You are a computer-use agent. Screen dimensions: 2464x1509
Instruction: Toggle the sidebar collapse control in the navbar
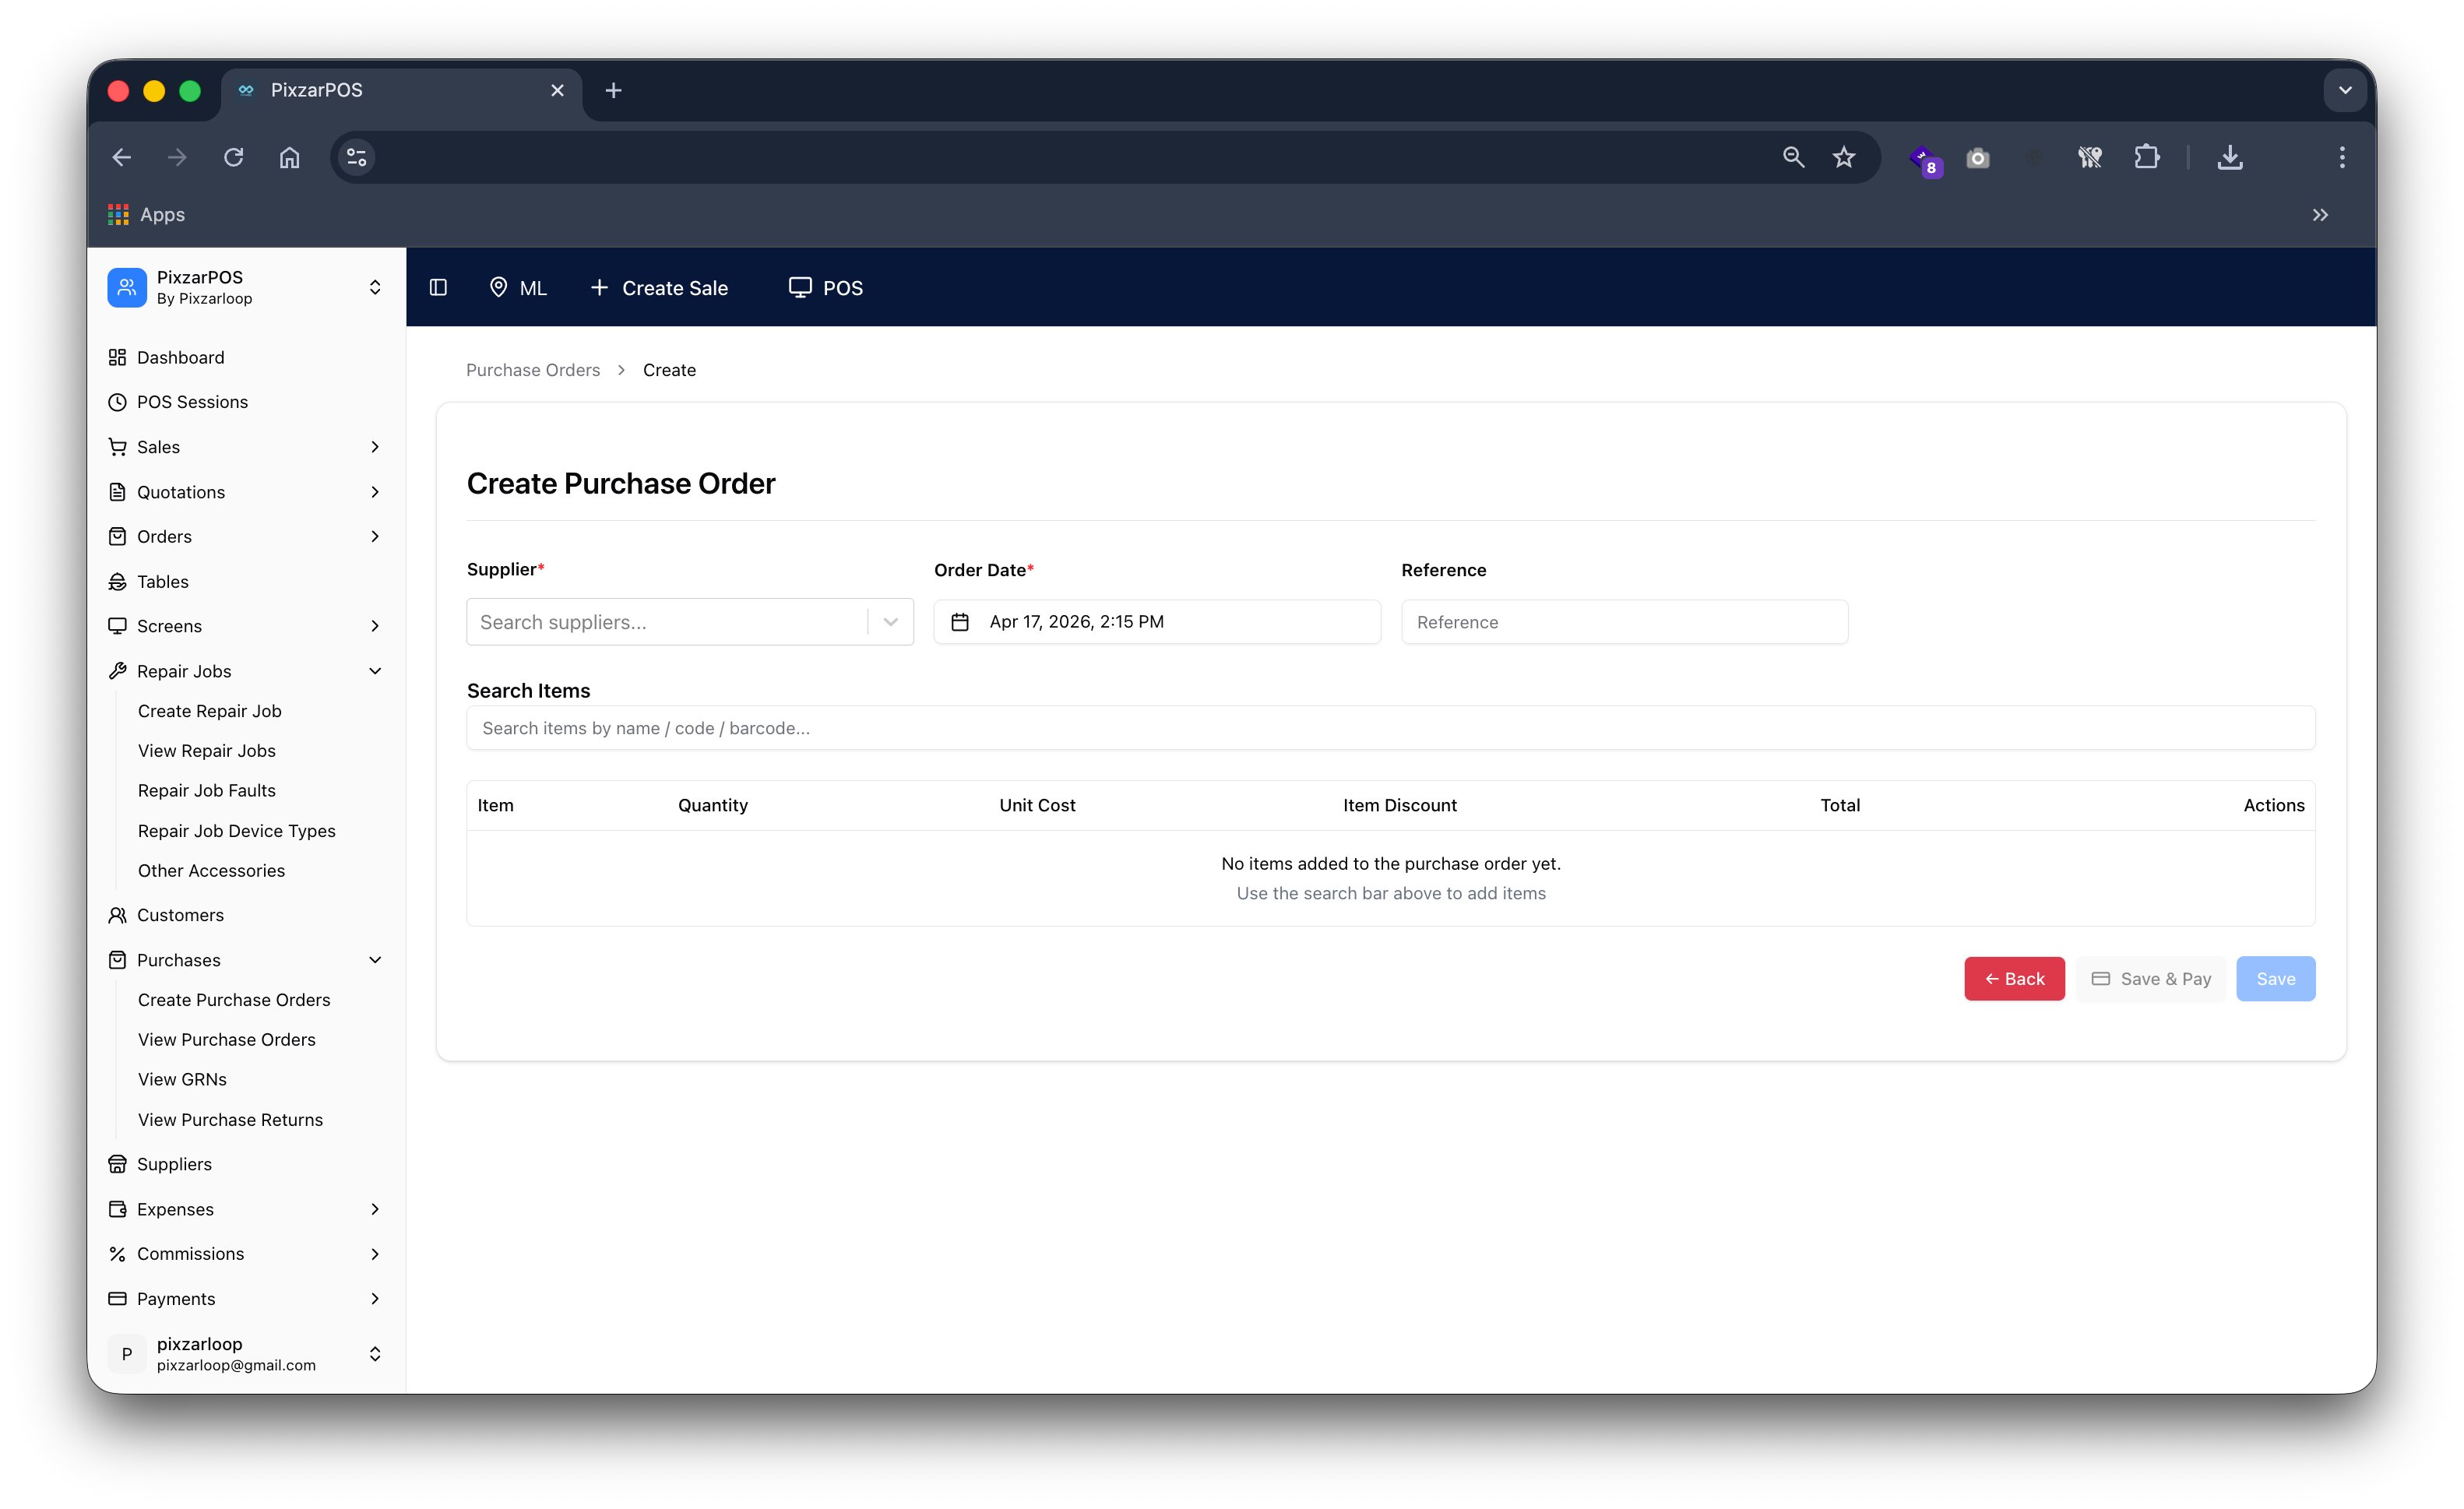coord(438,287)
